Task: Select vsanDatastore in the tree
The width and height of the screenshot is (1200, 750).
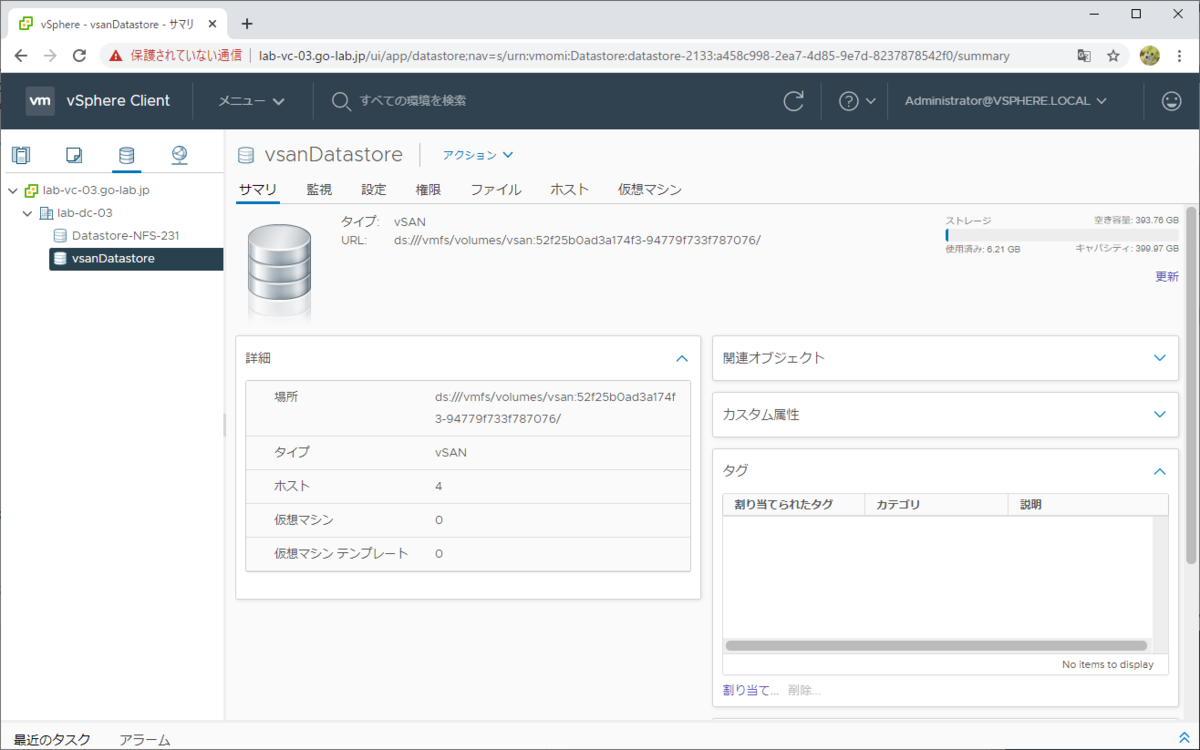Action: point(136,259)
